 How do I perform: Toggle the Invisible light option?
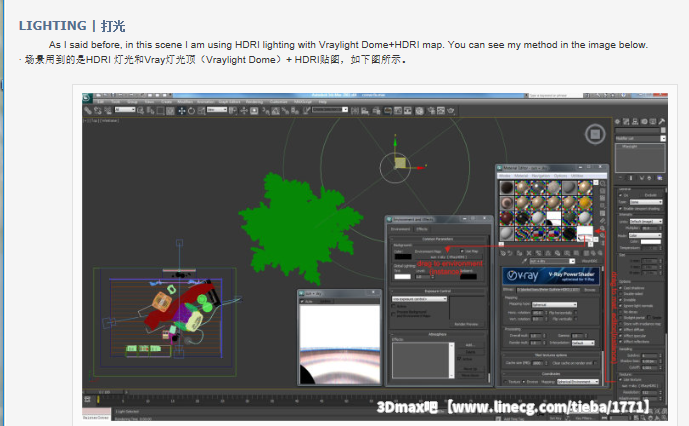620,300
